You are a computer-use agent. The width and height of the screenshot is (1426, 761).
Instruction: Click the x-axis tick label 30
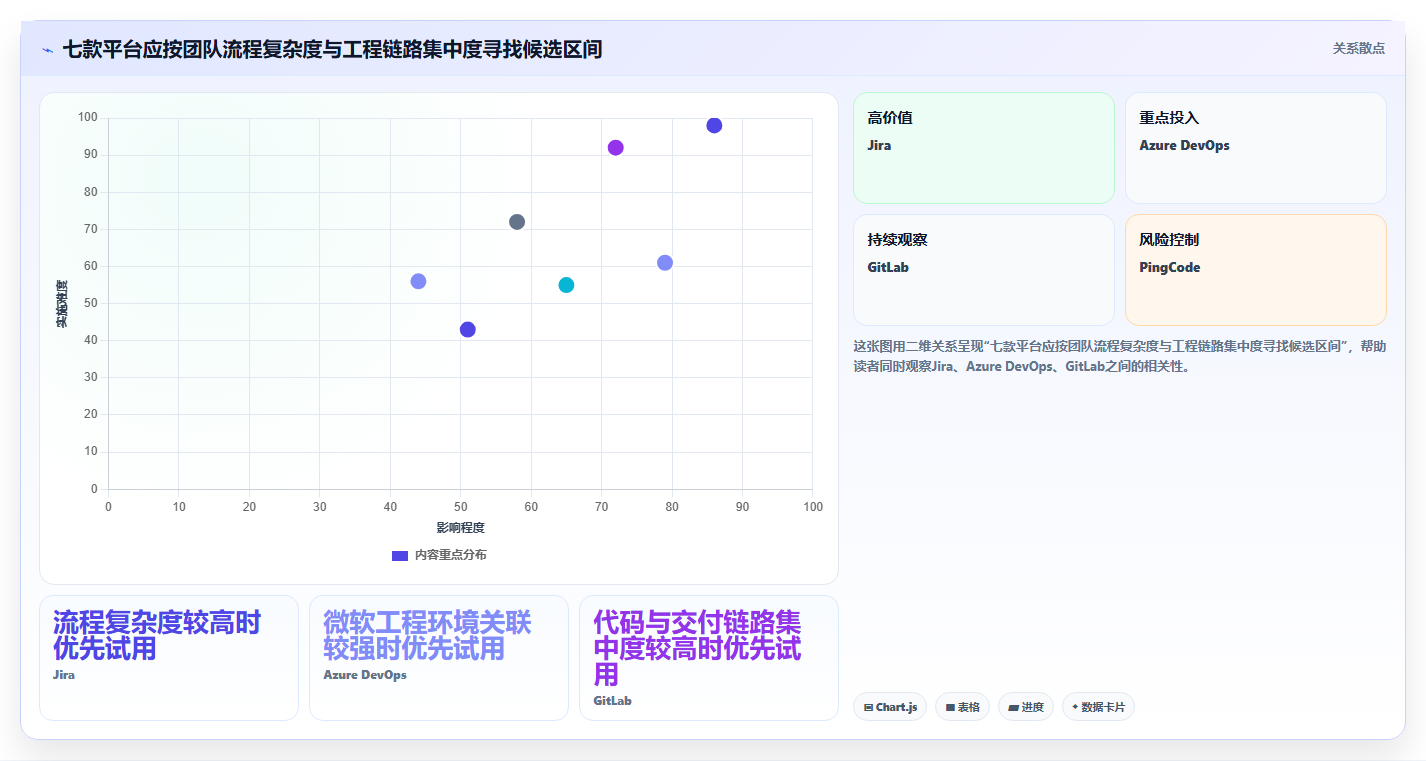(x=320, y=507)
